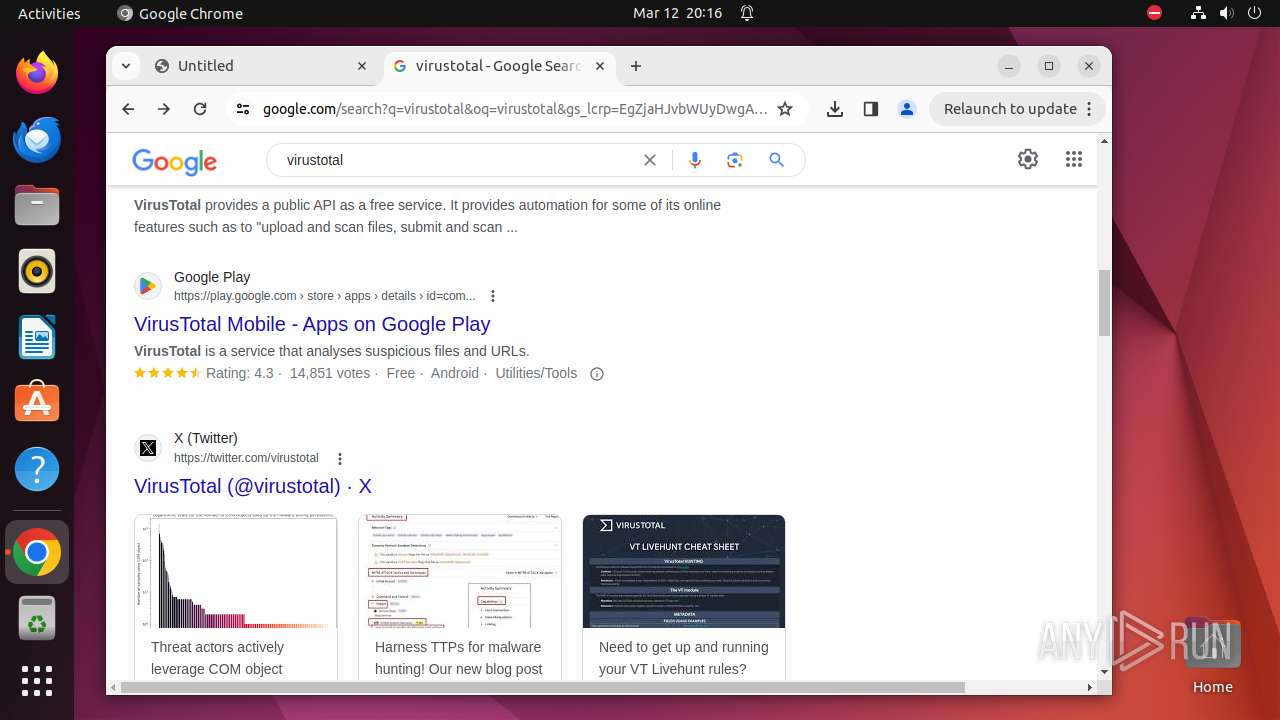
Task: Open the Chrome profile avatar
Action: pyautogui.click(x=907, y=109)
